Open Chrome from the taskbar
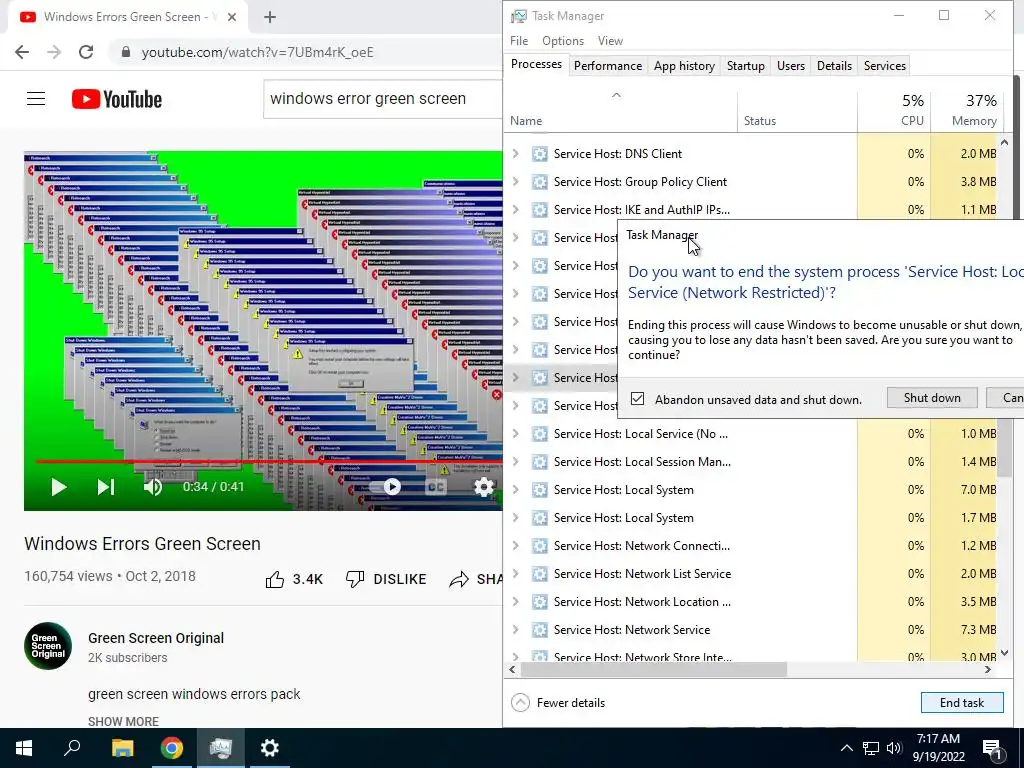This screenshot has width=1024, height=768. (172, 748)
